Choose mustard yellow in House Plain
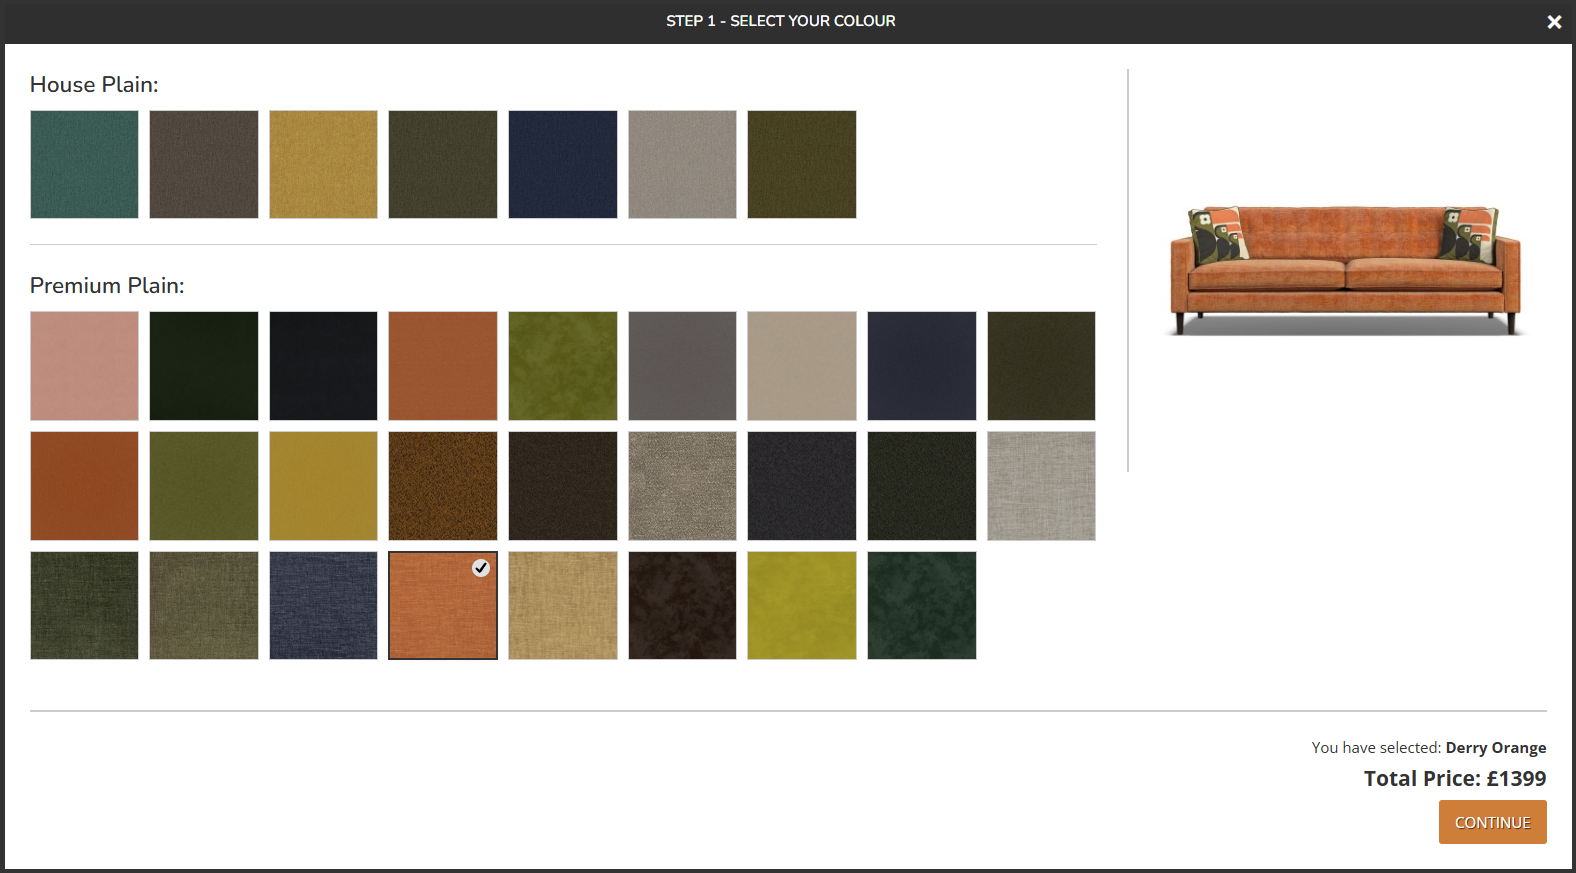The image size is (1576, 873). pos(323,164)
